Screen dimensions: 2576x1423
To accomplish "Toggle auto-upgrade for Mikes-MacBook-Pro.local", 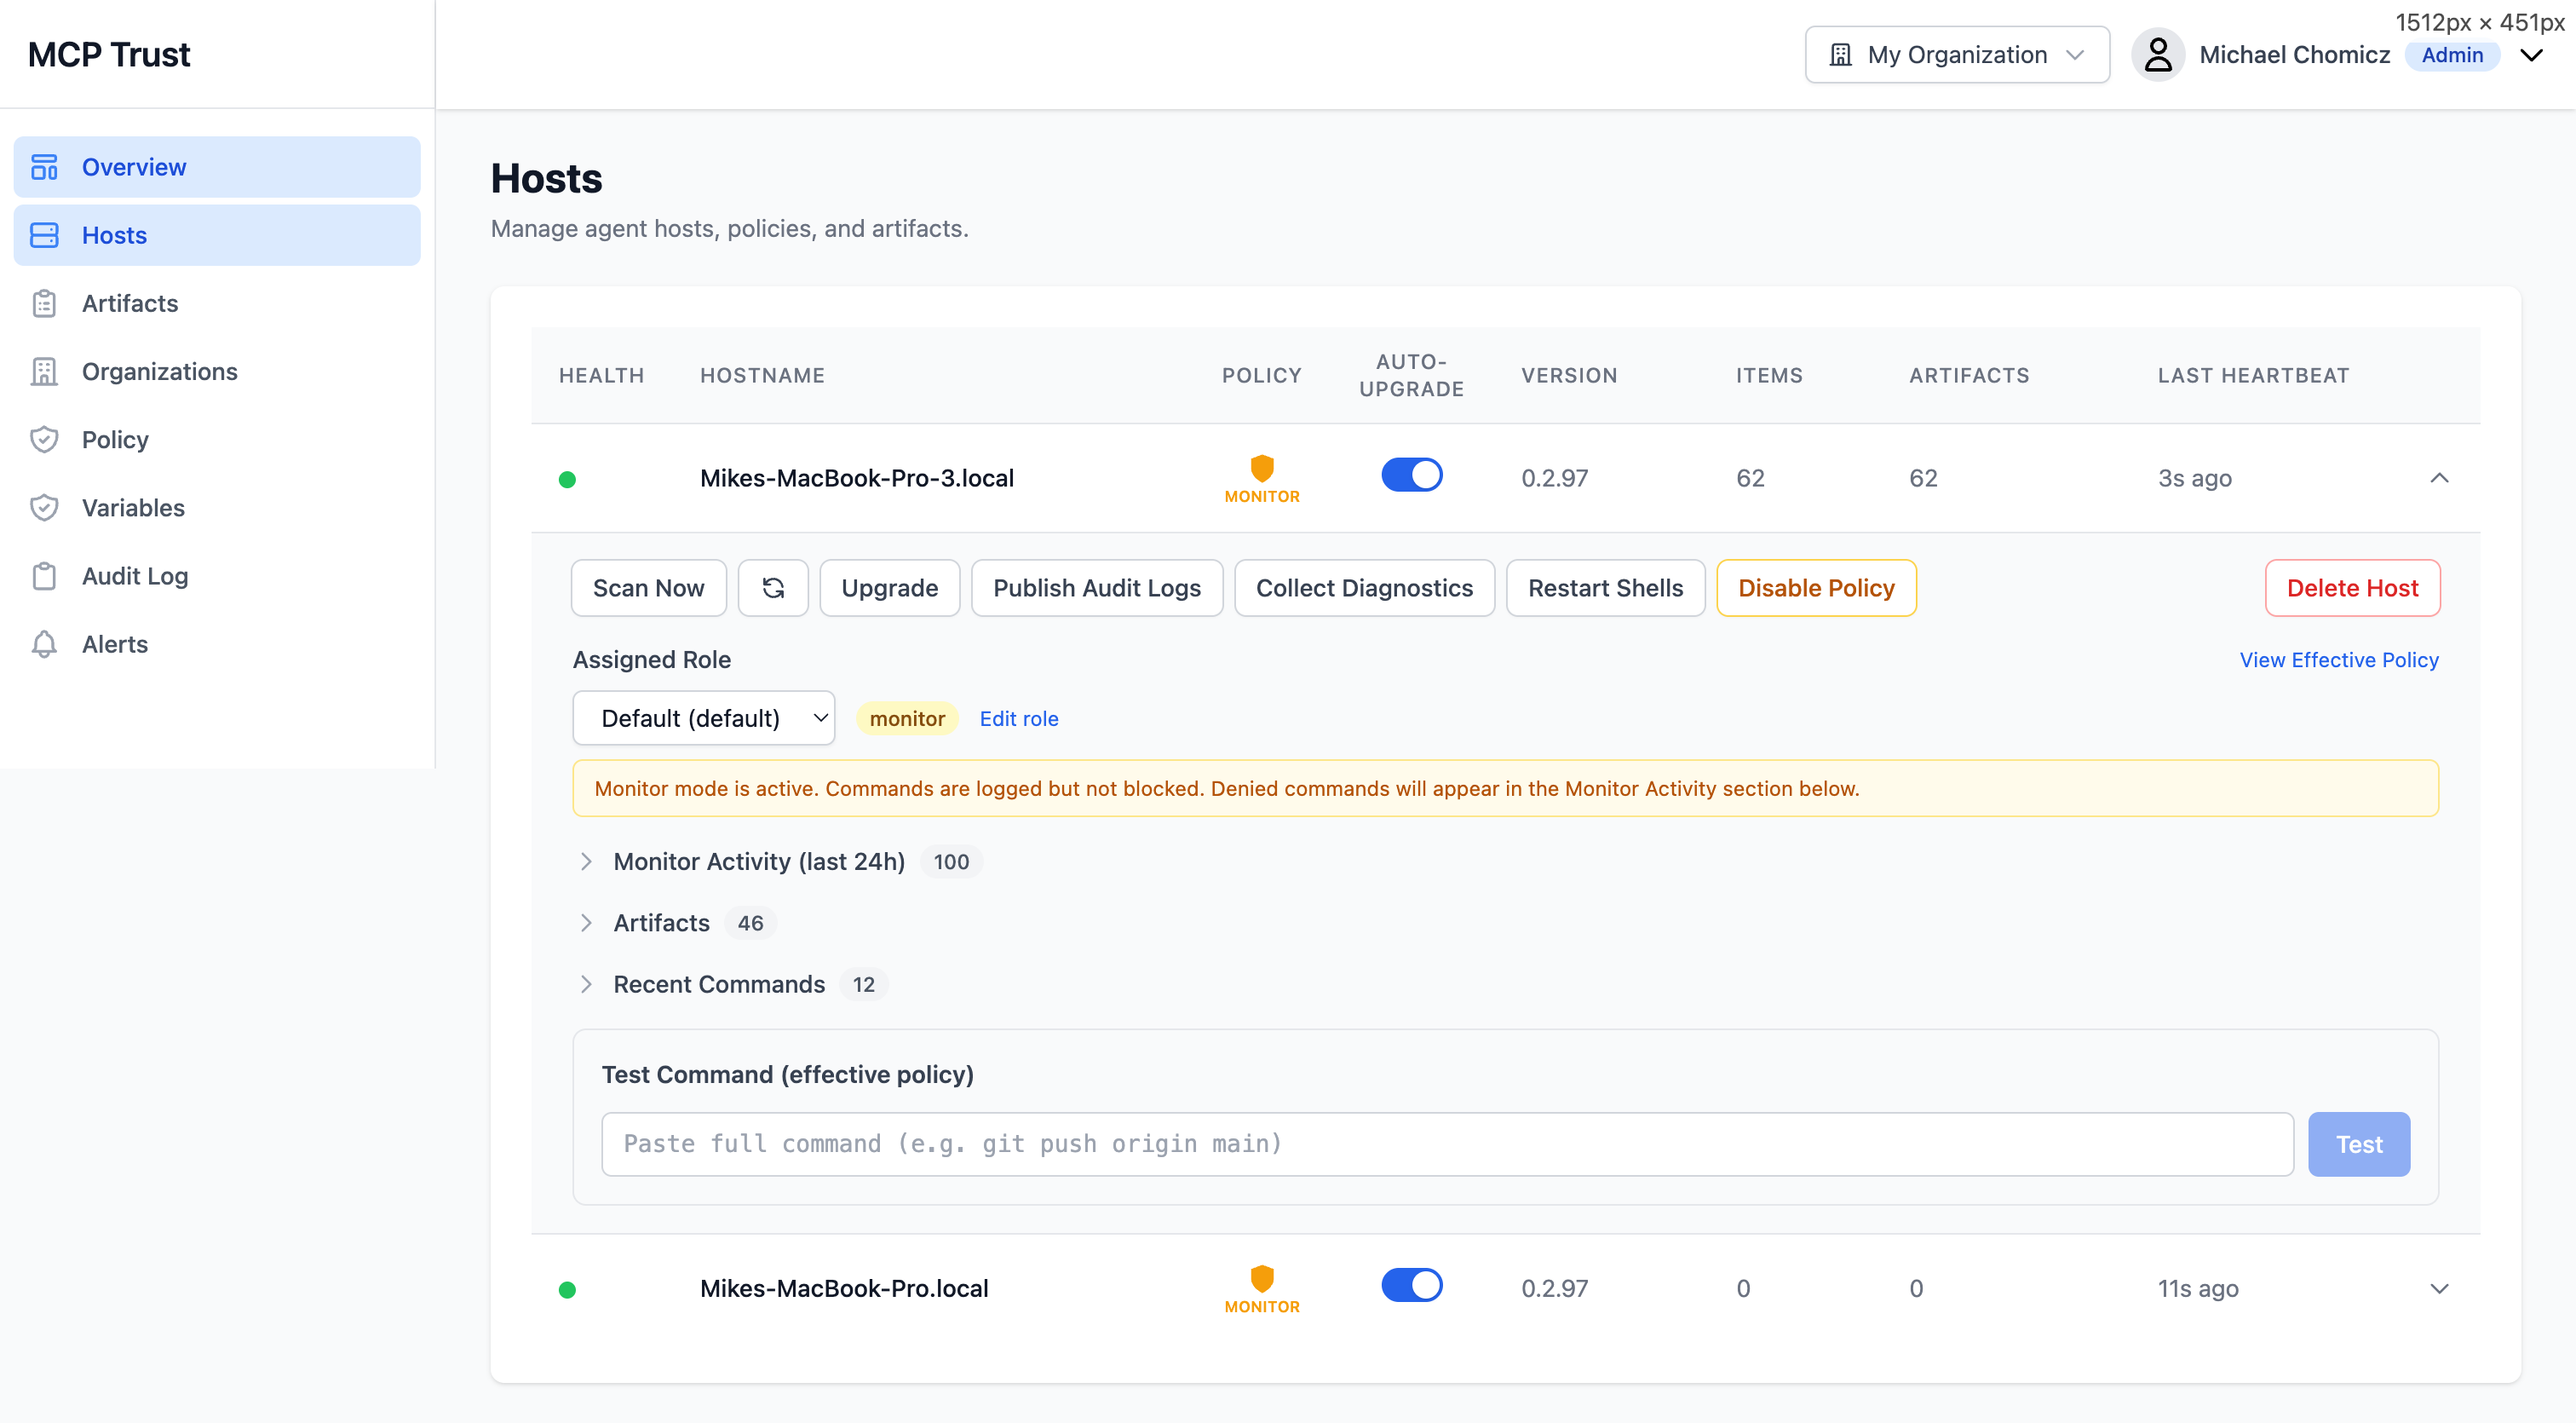I will tap(1411, 1285).
